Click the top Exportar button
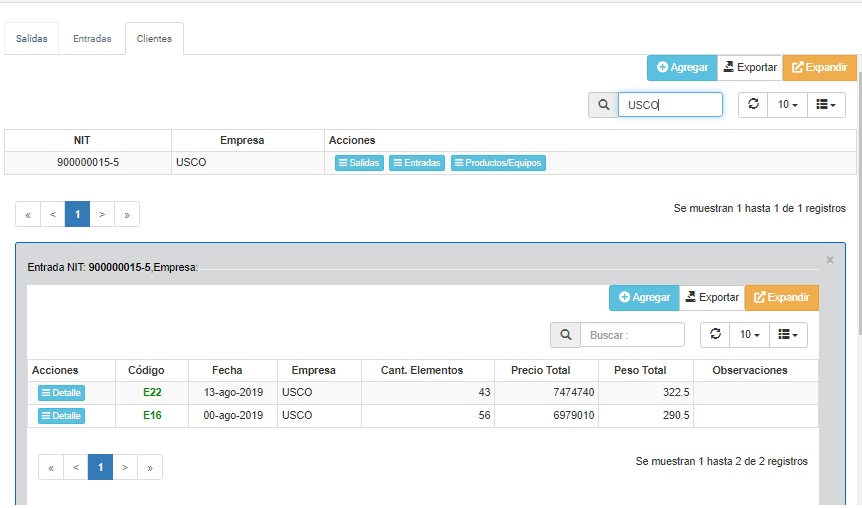The height and width of the screenshot is (508, 862). pos(750,67)
